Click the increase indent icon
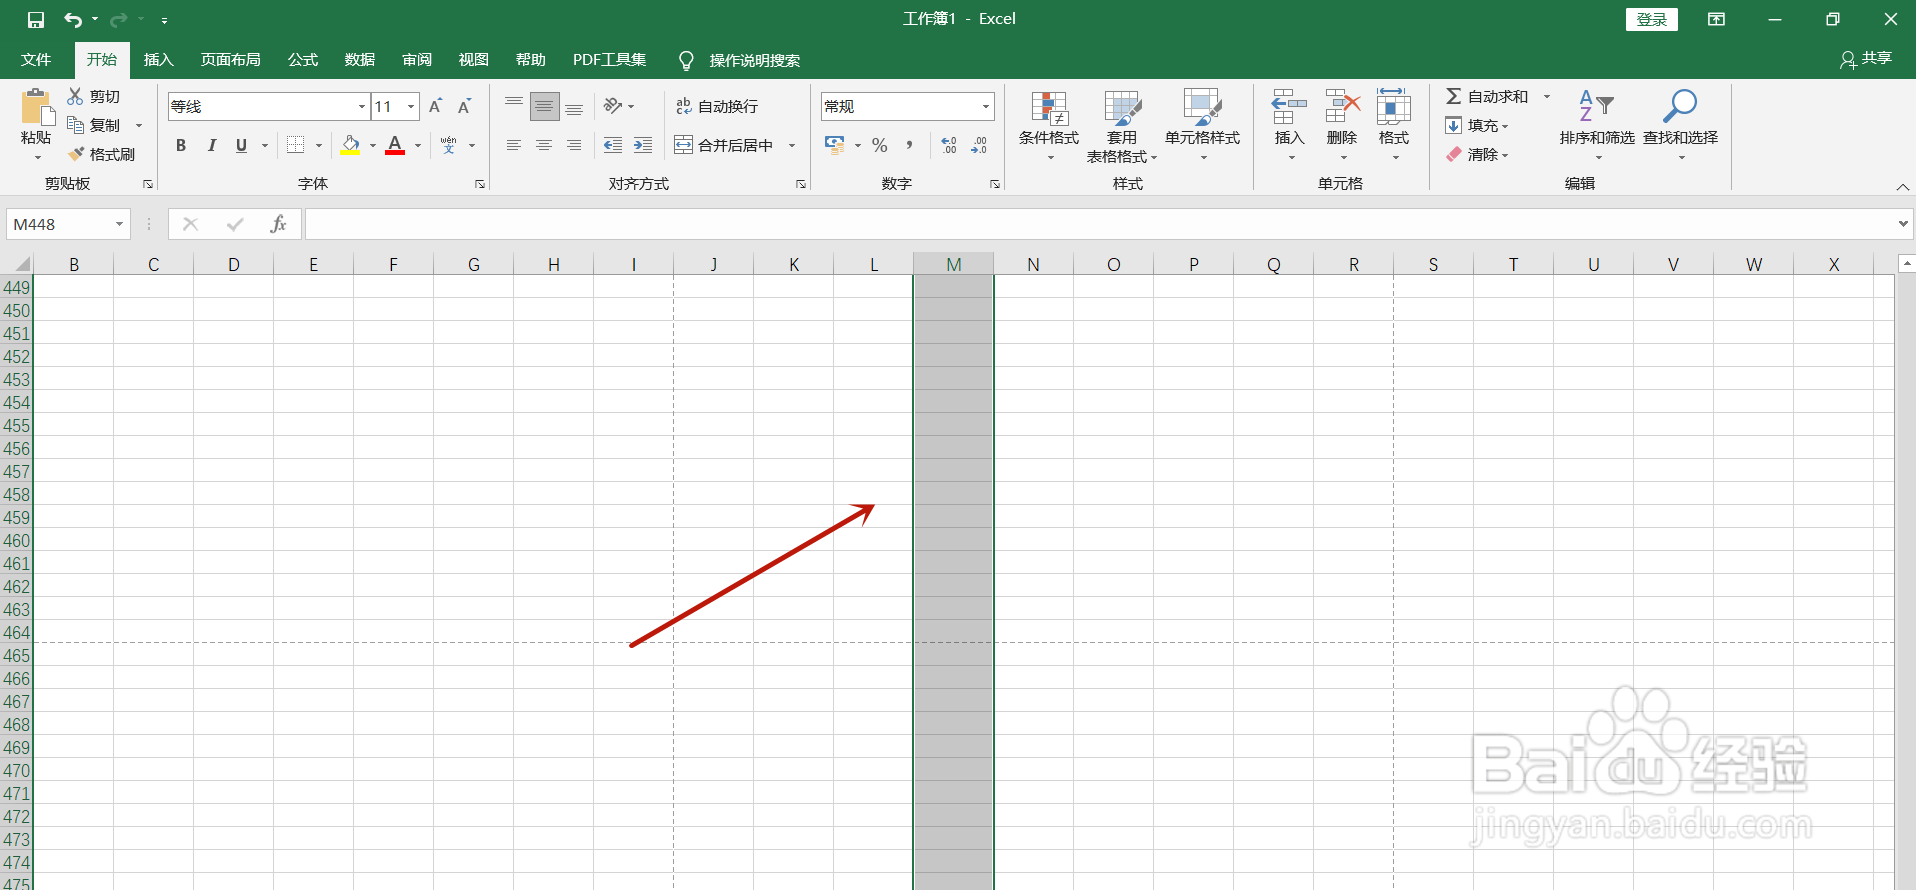The height and width of the screenshot is (890, 1916). (643, 145)
